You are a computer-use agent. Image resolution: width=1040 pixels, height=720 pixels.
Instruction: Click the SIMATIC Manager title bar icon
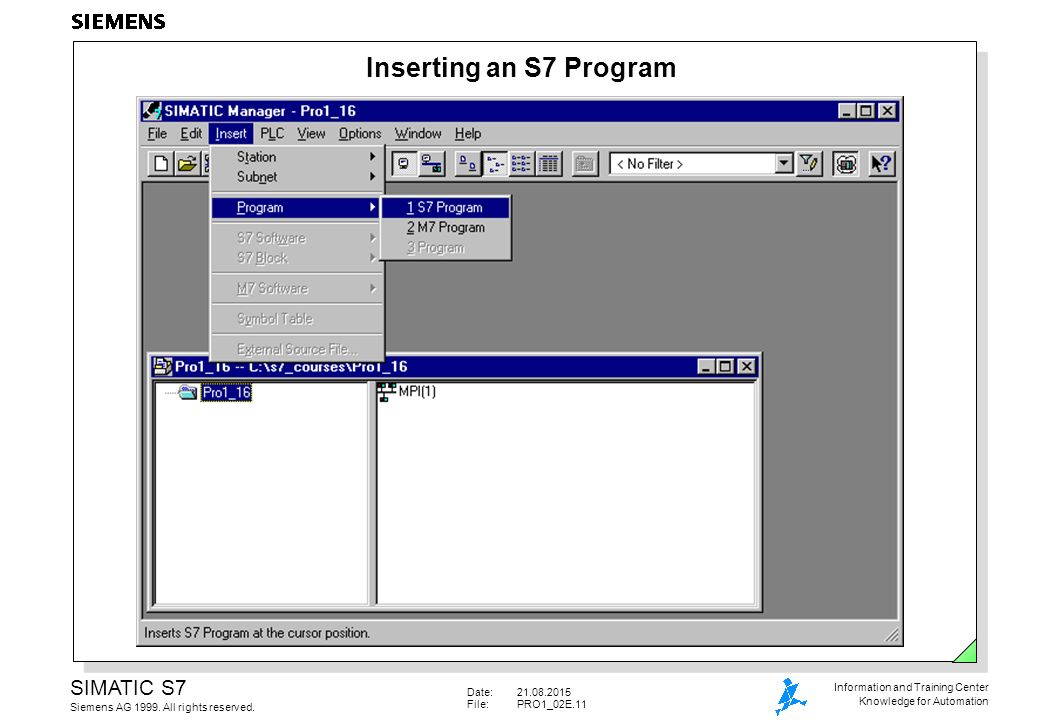(x=152, y=110)
